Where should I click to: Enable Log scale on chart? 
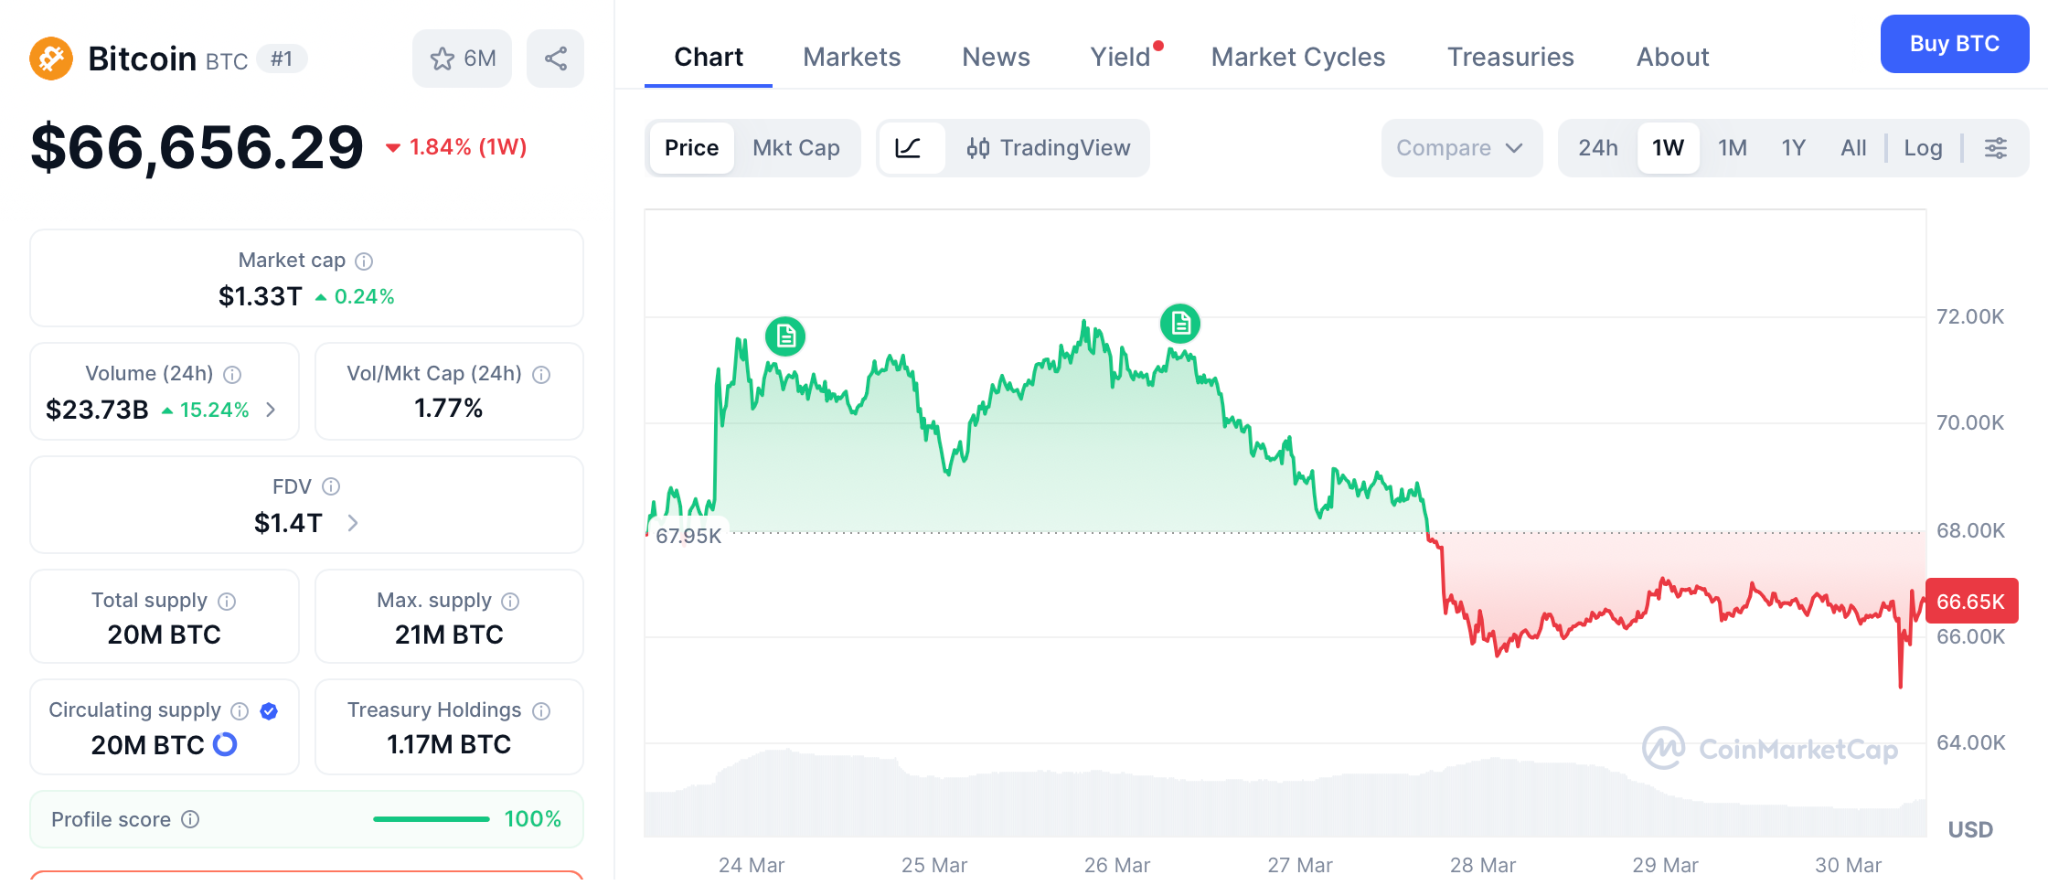click(1922, 148)
